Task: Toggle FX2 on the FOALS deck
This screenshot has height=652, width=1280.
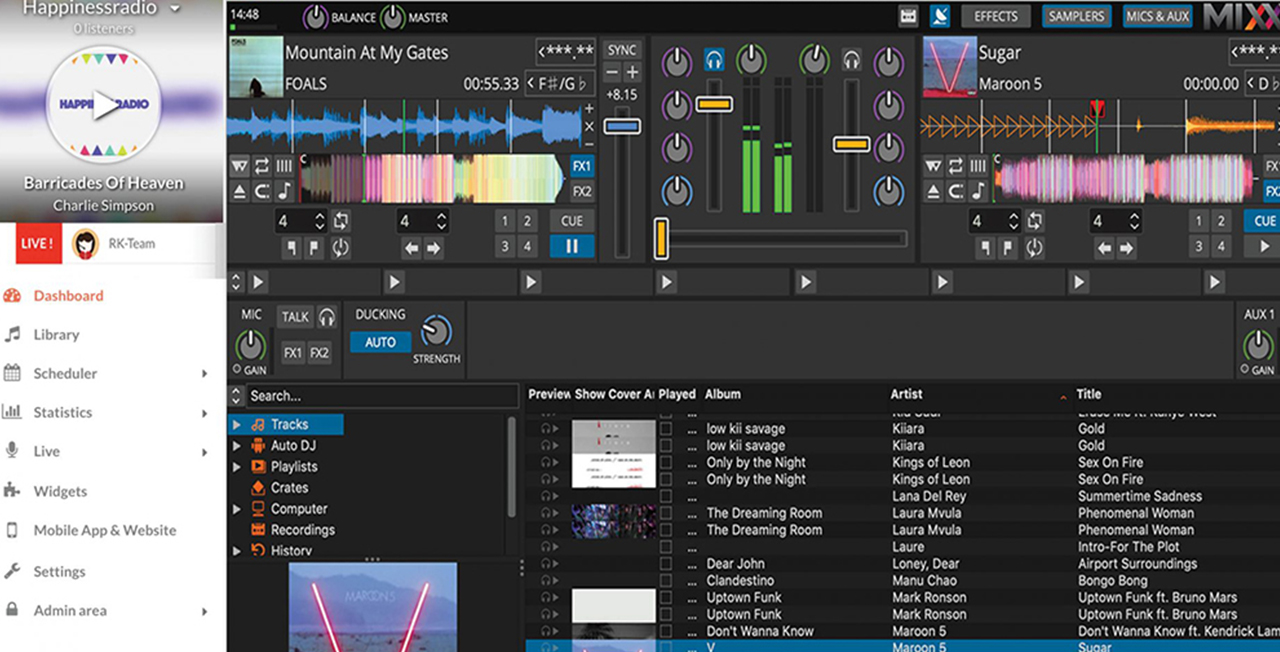Action: pos(581,191)
